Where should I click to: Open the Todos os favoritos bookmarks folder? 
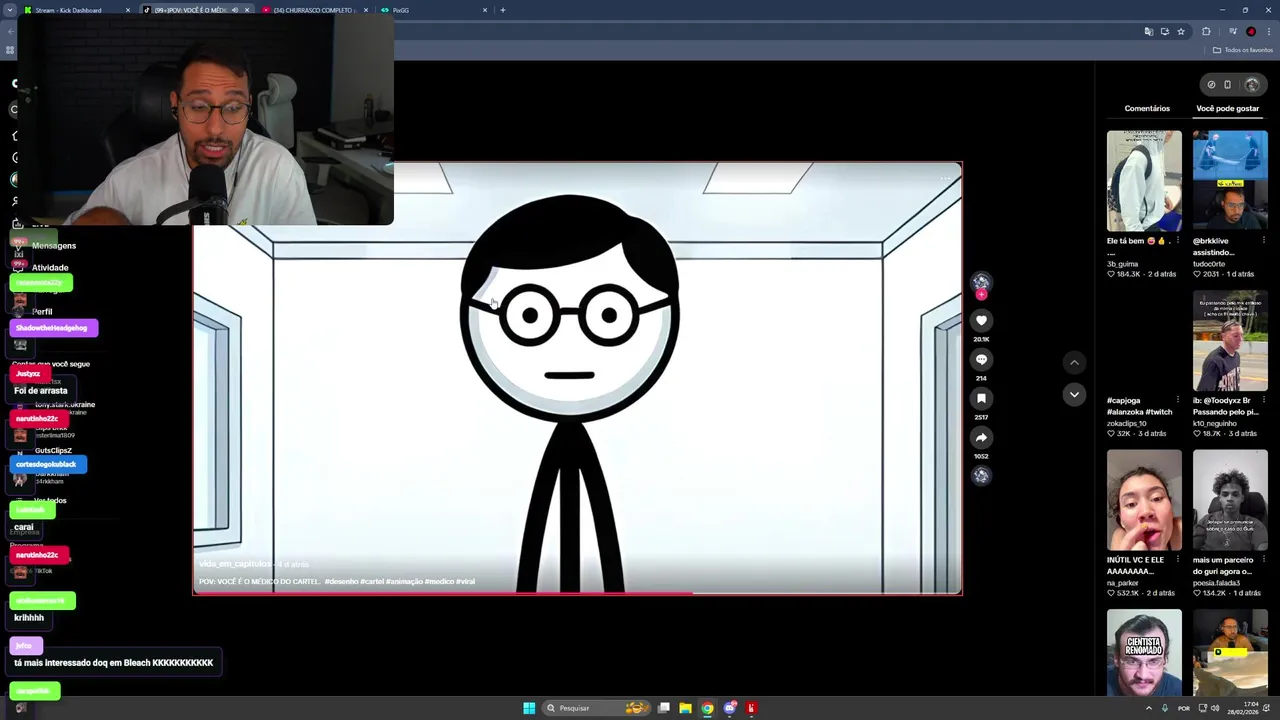1243,50
